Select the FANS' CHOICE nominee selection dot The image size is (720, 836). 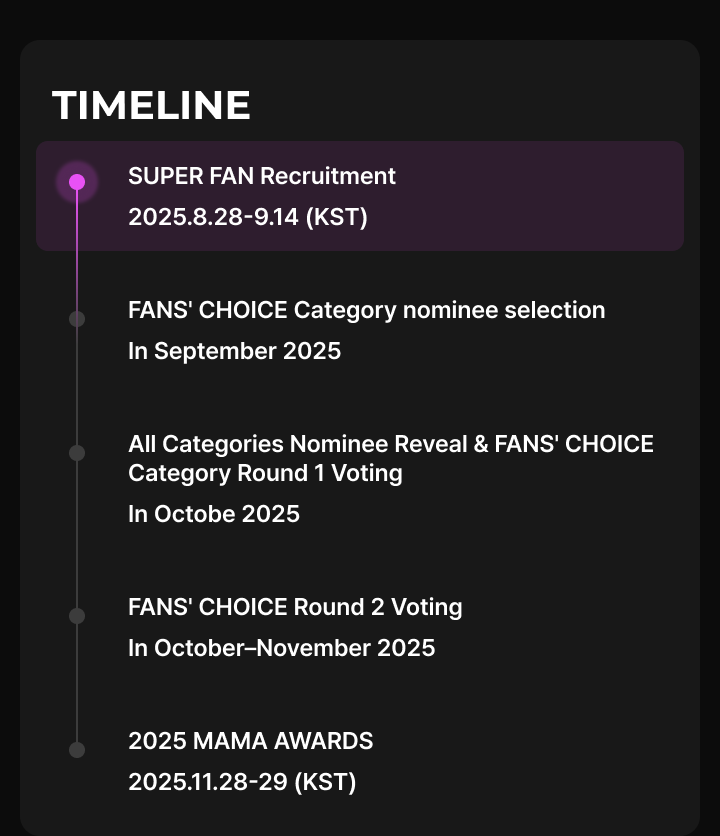(77, 319)
